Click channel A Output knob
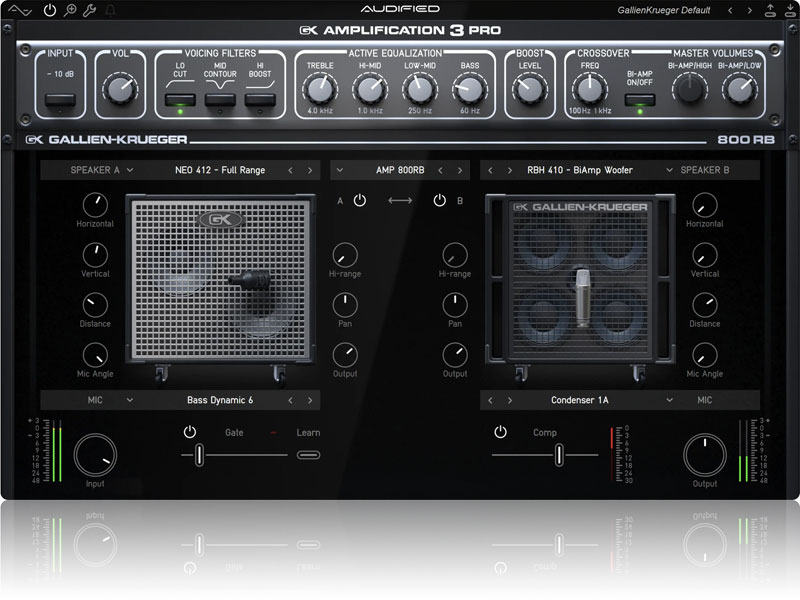The height and width of the screenshot is (600, 800). pyautogui.click(x=345, y=355)
